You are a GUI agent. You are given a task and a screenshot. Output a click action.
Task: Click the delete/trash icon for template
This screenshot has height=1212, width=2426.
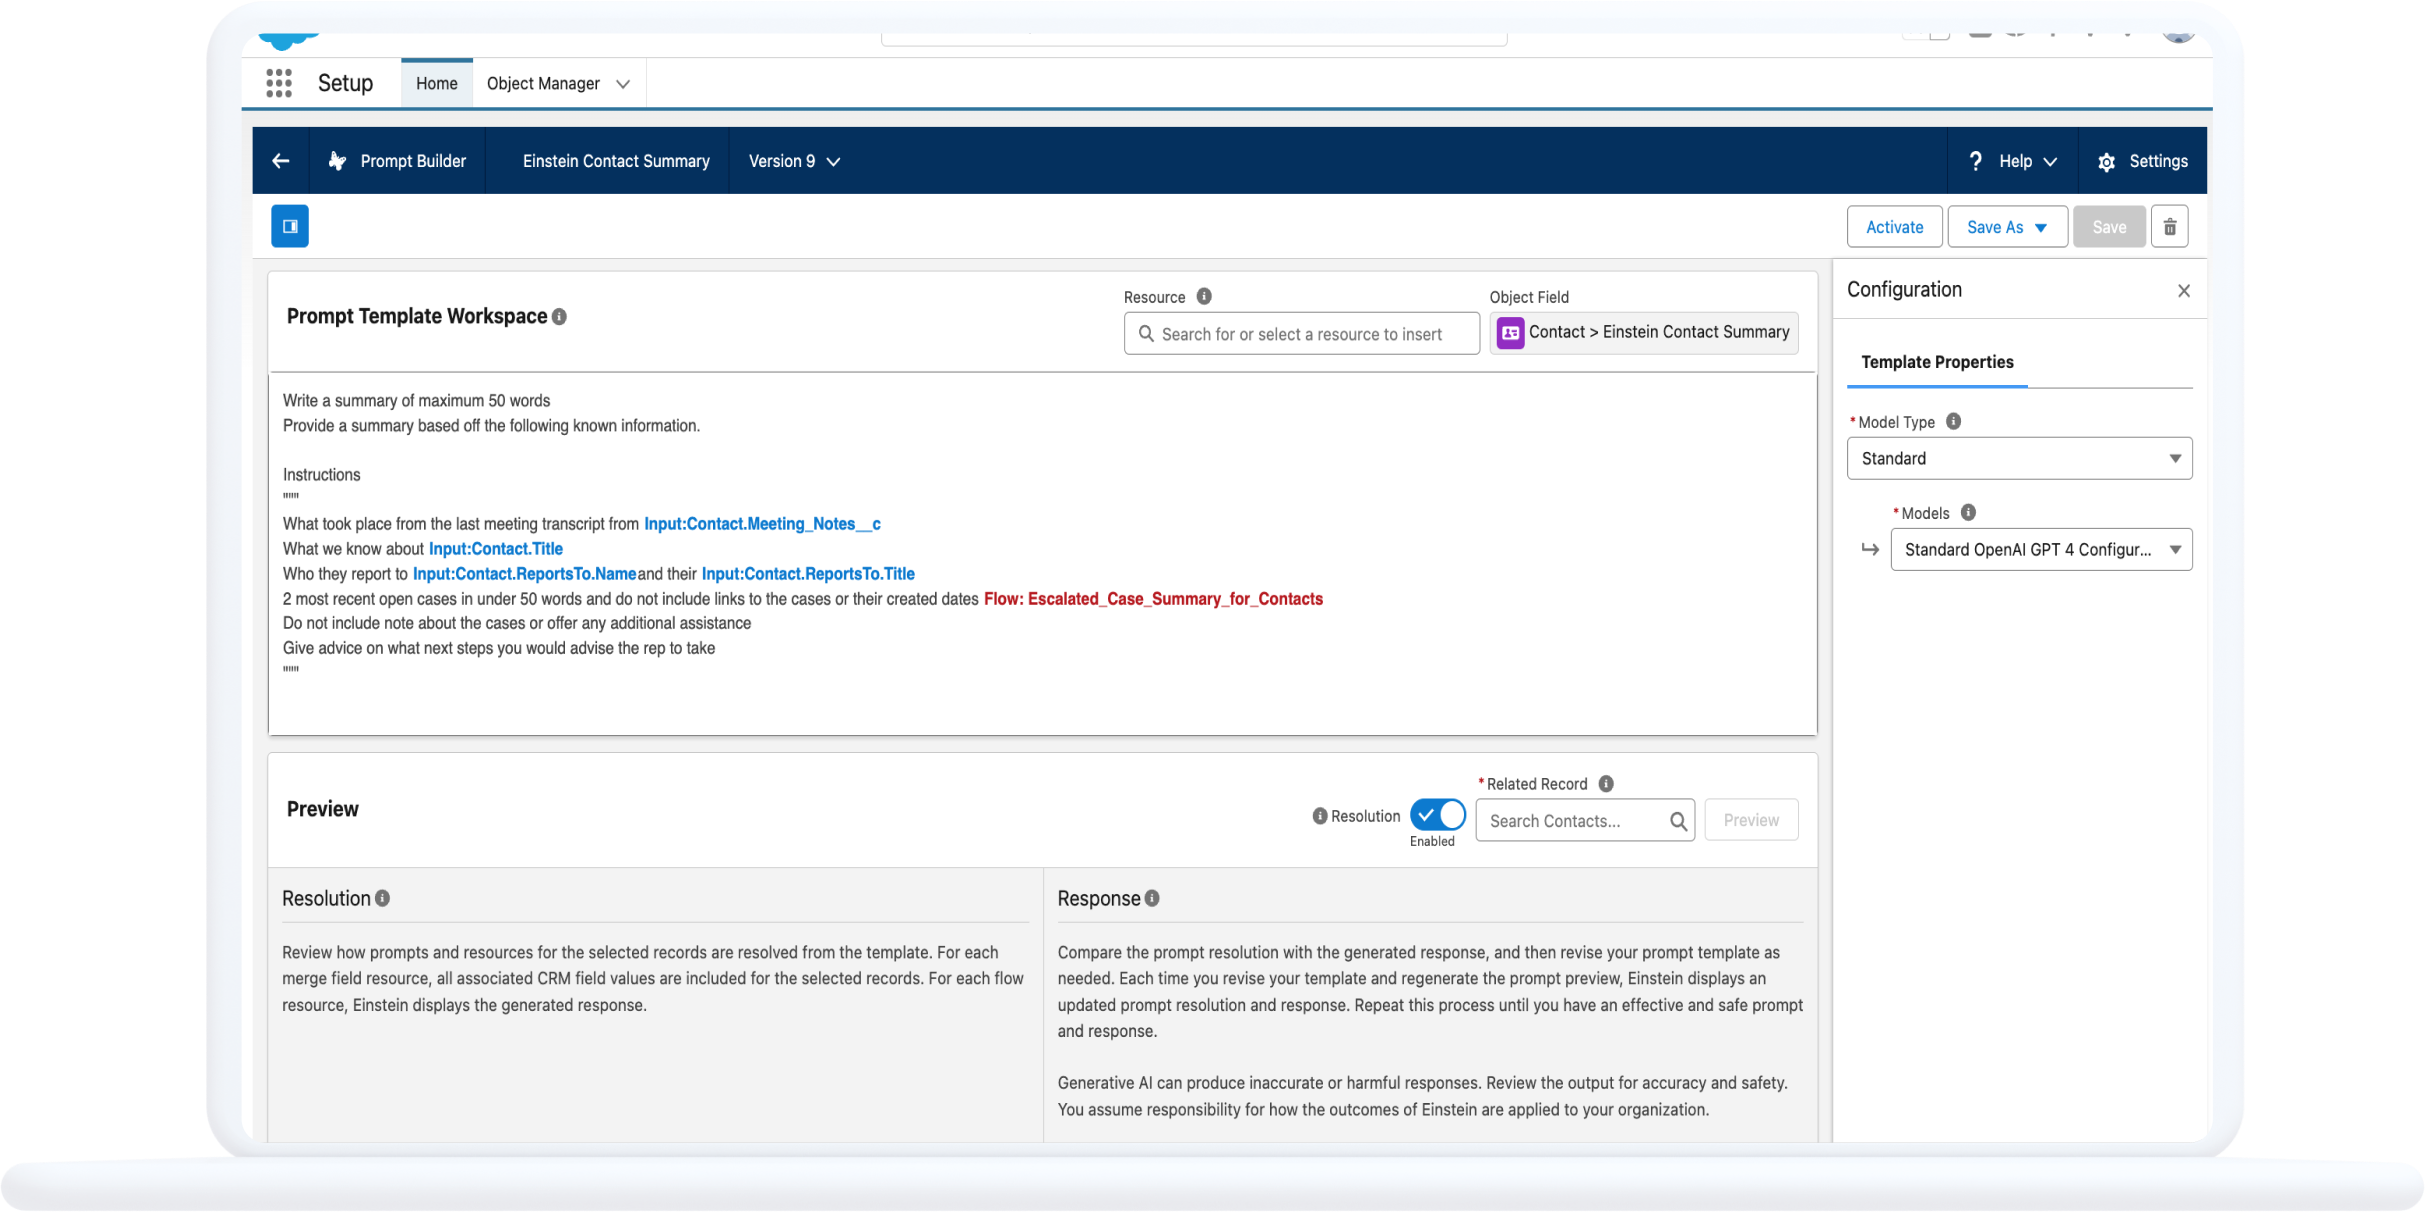[x=2169, y=226]
